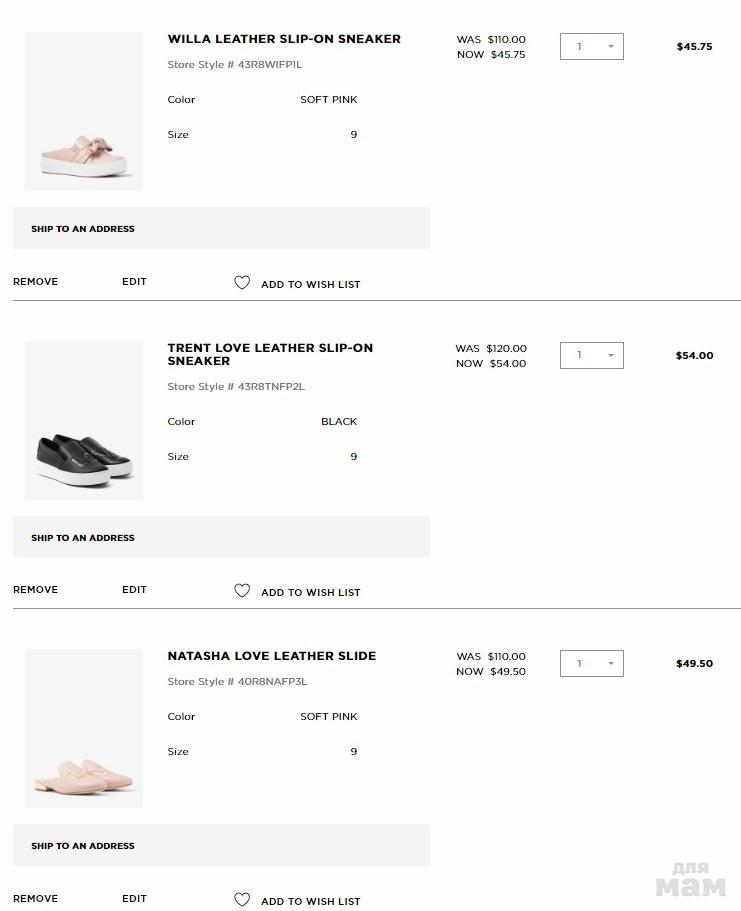This screenshot has width=741, height=911.
Task: Select Ship to an Address for Willa sneaker
Action: coord(83,229)
